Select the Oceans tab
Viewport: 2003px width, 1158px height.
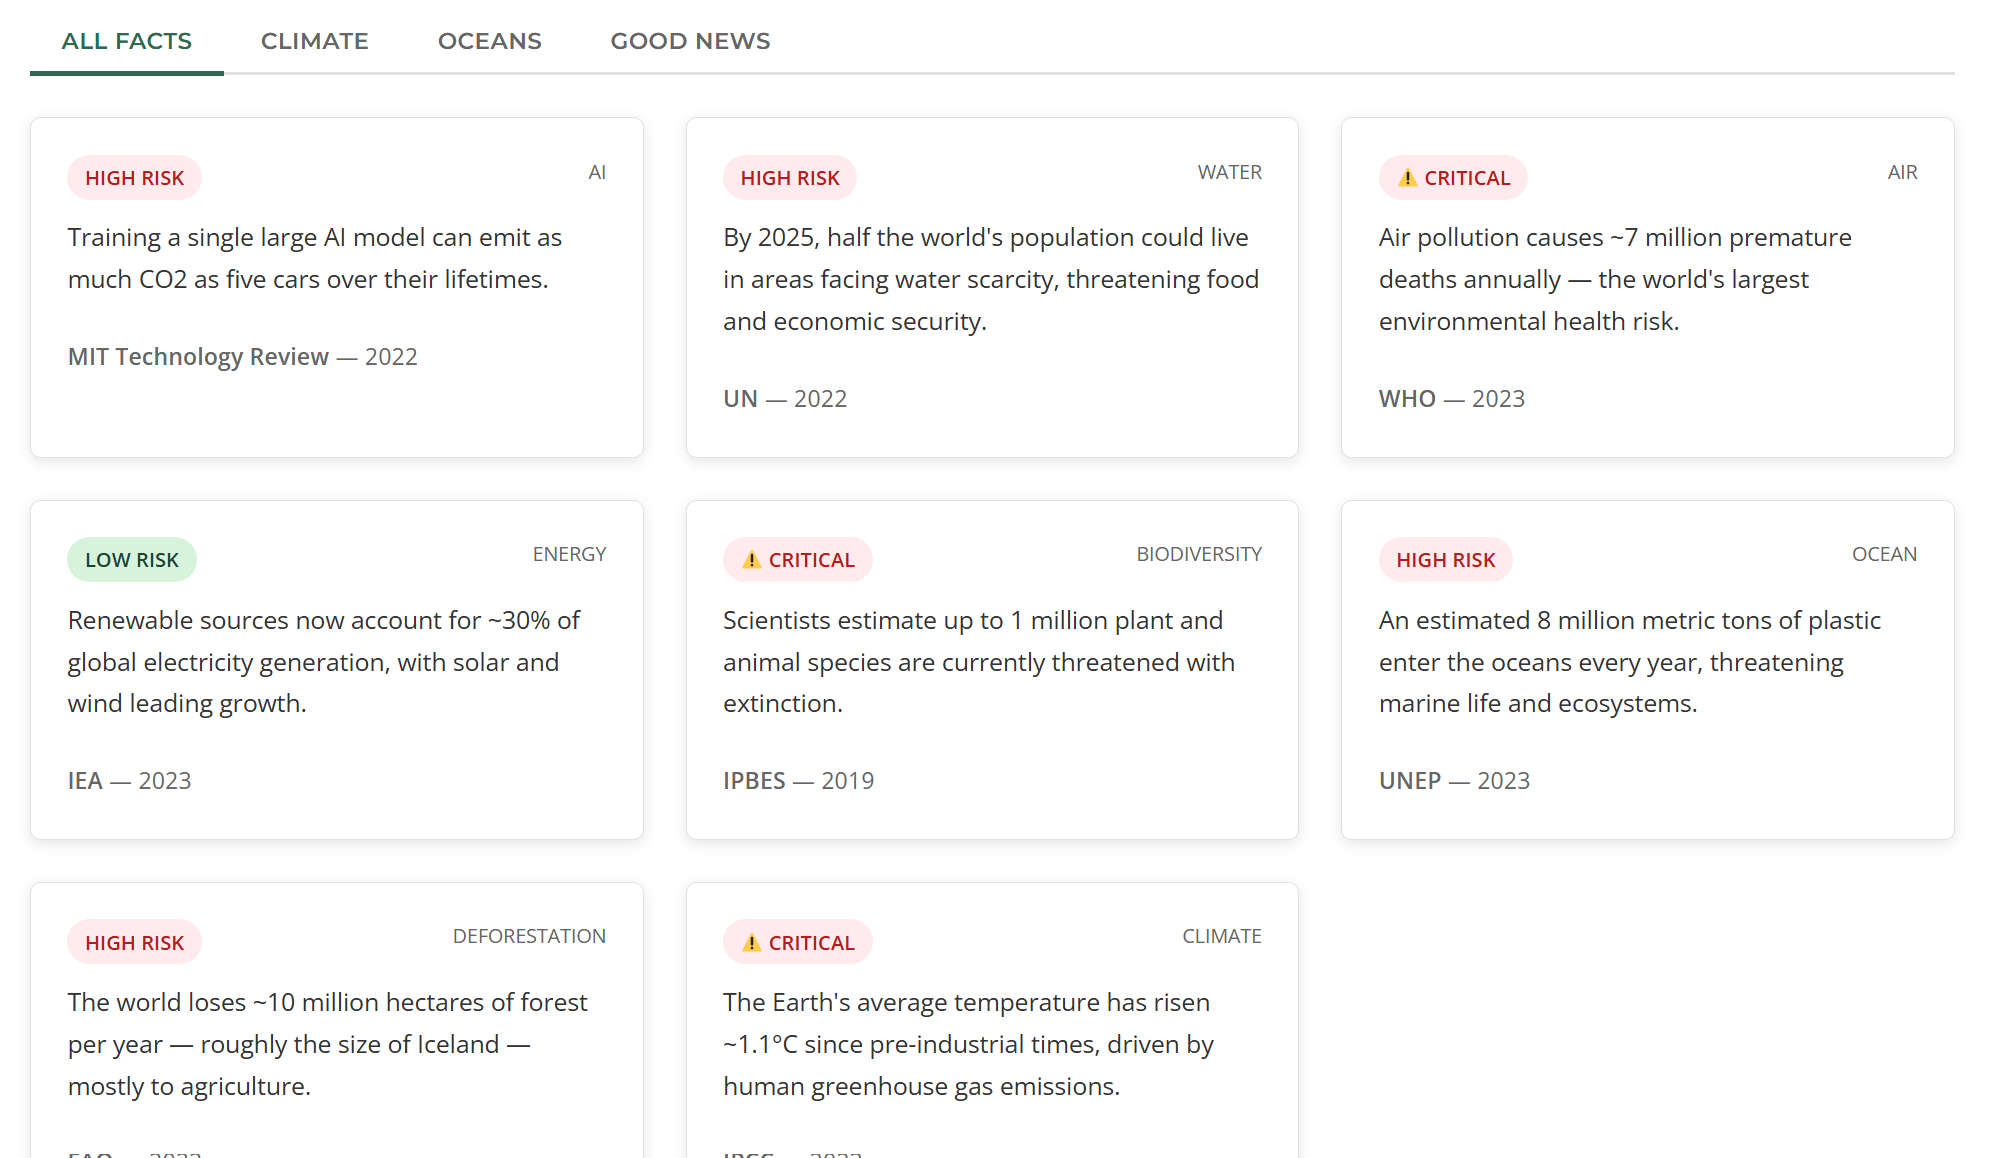489,41
